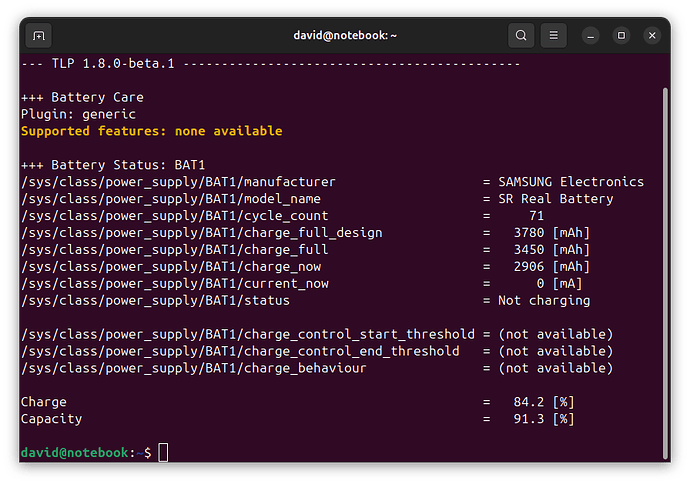Click the Charge 84.2 percent value
Viewport: 690px width, 484px height.
[x=543, y=402]
